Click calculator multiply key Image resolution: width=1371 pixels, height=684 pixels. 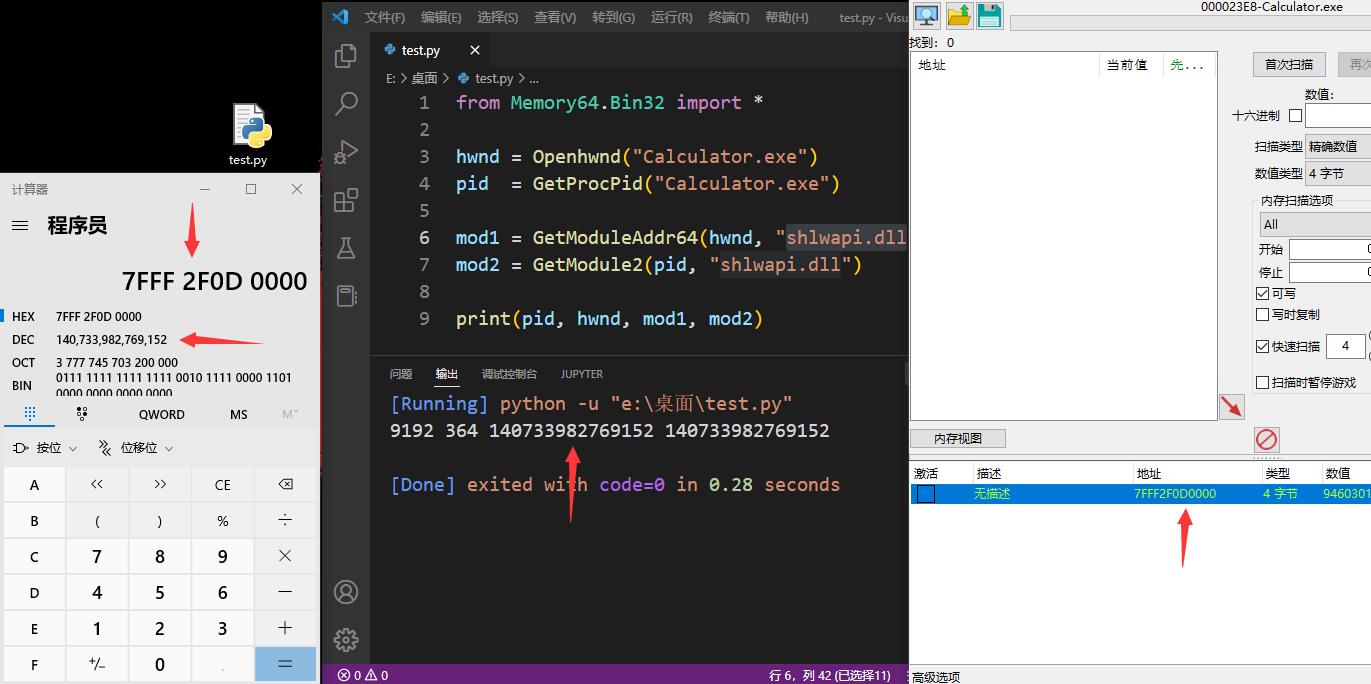[x=285, y=556]
